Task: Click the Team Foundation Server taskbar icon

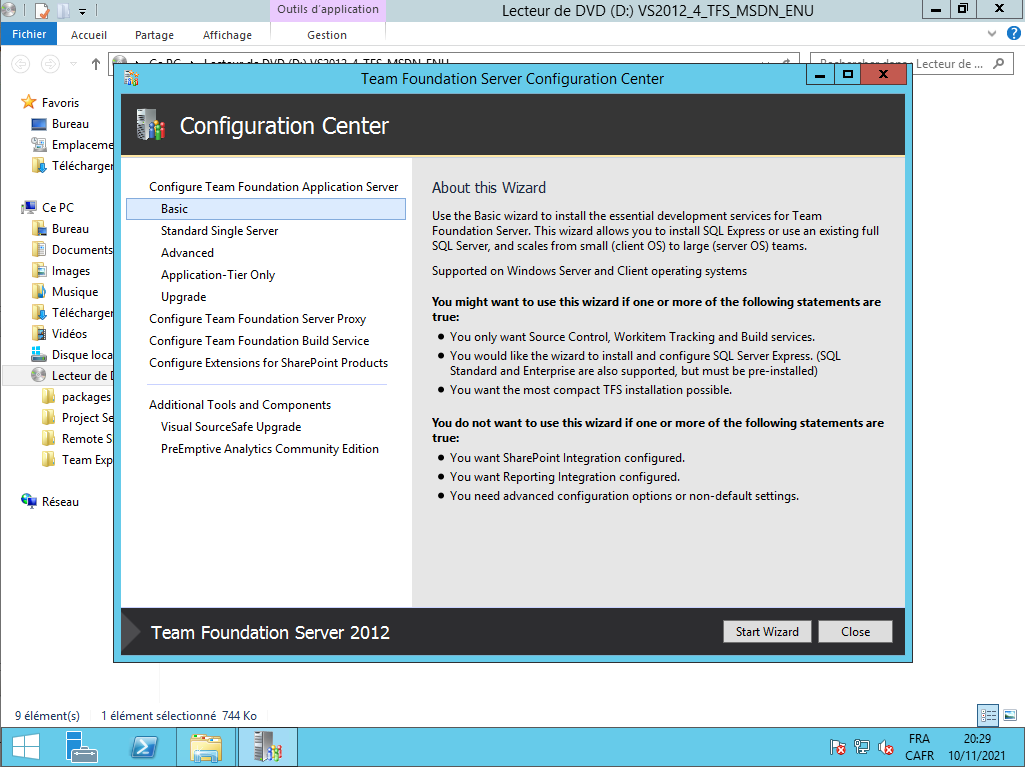Action: tap(268, 747)
